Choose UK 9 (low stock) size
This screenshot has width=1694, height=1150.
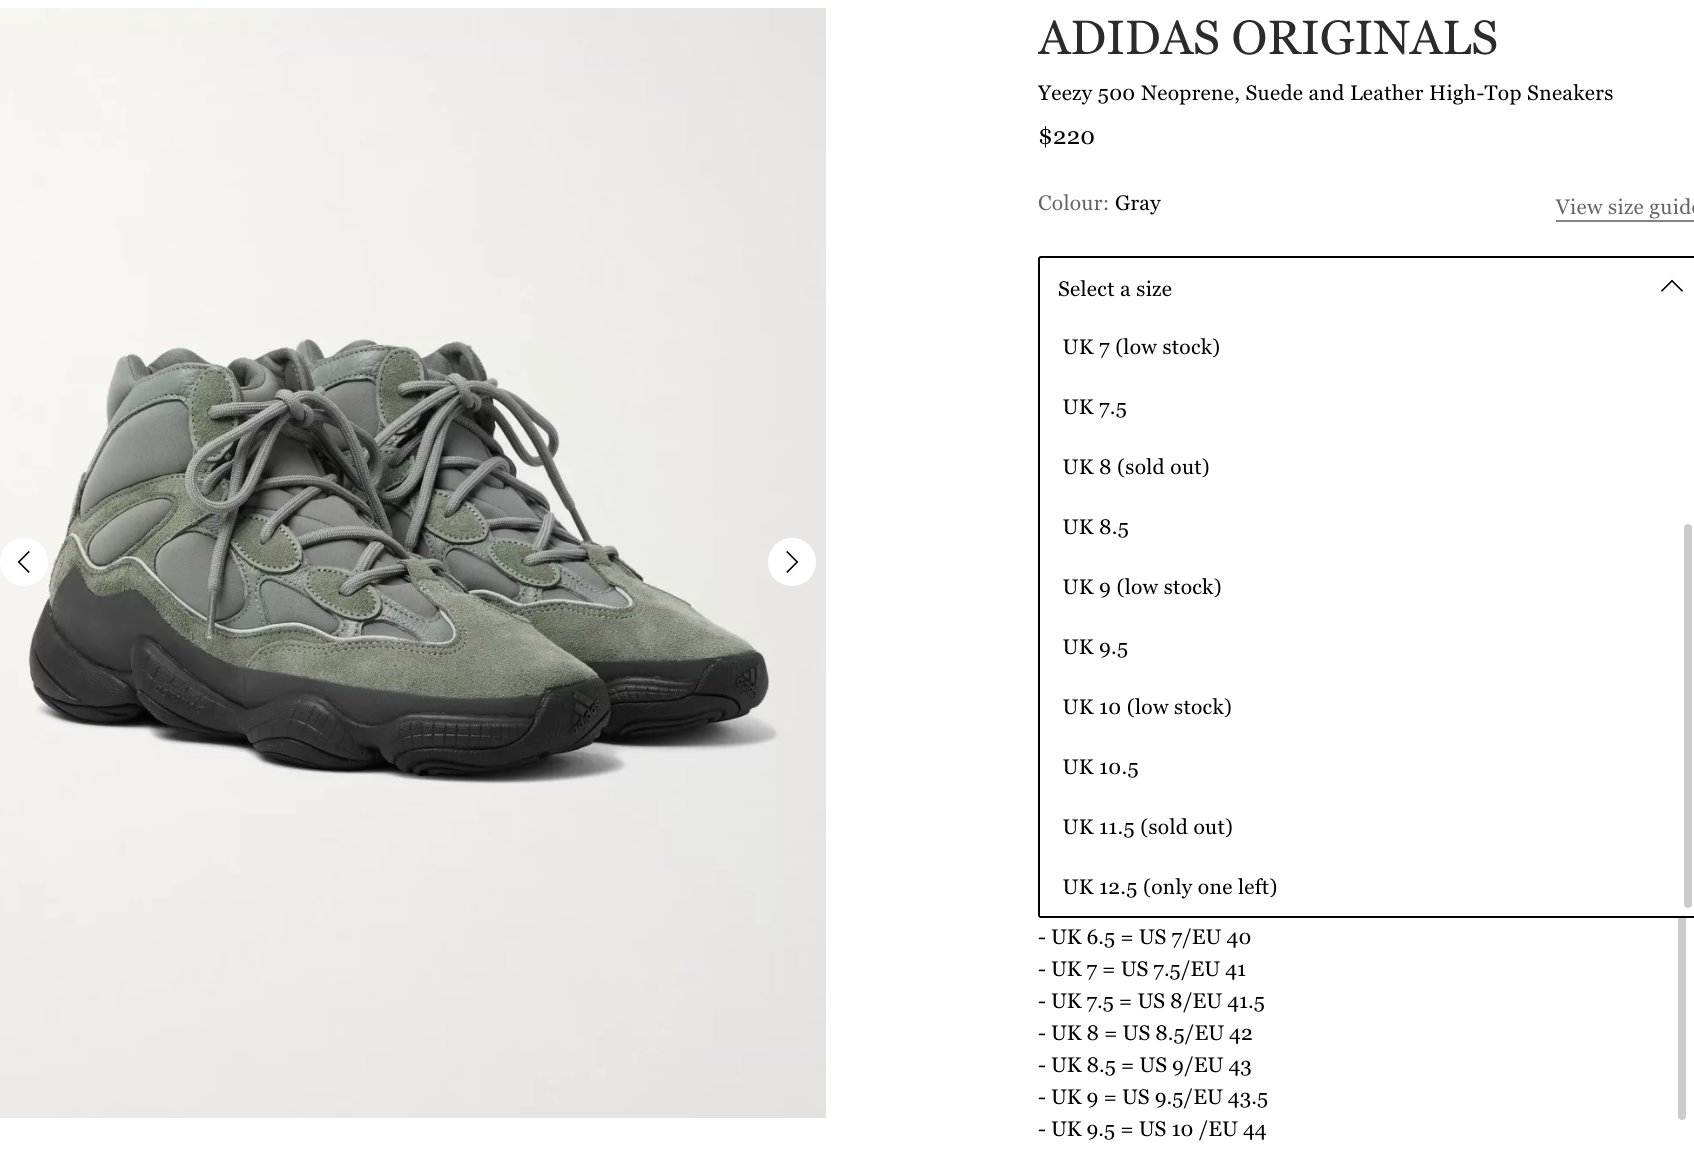(x=1362, y=587)
